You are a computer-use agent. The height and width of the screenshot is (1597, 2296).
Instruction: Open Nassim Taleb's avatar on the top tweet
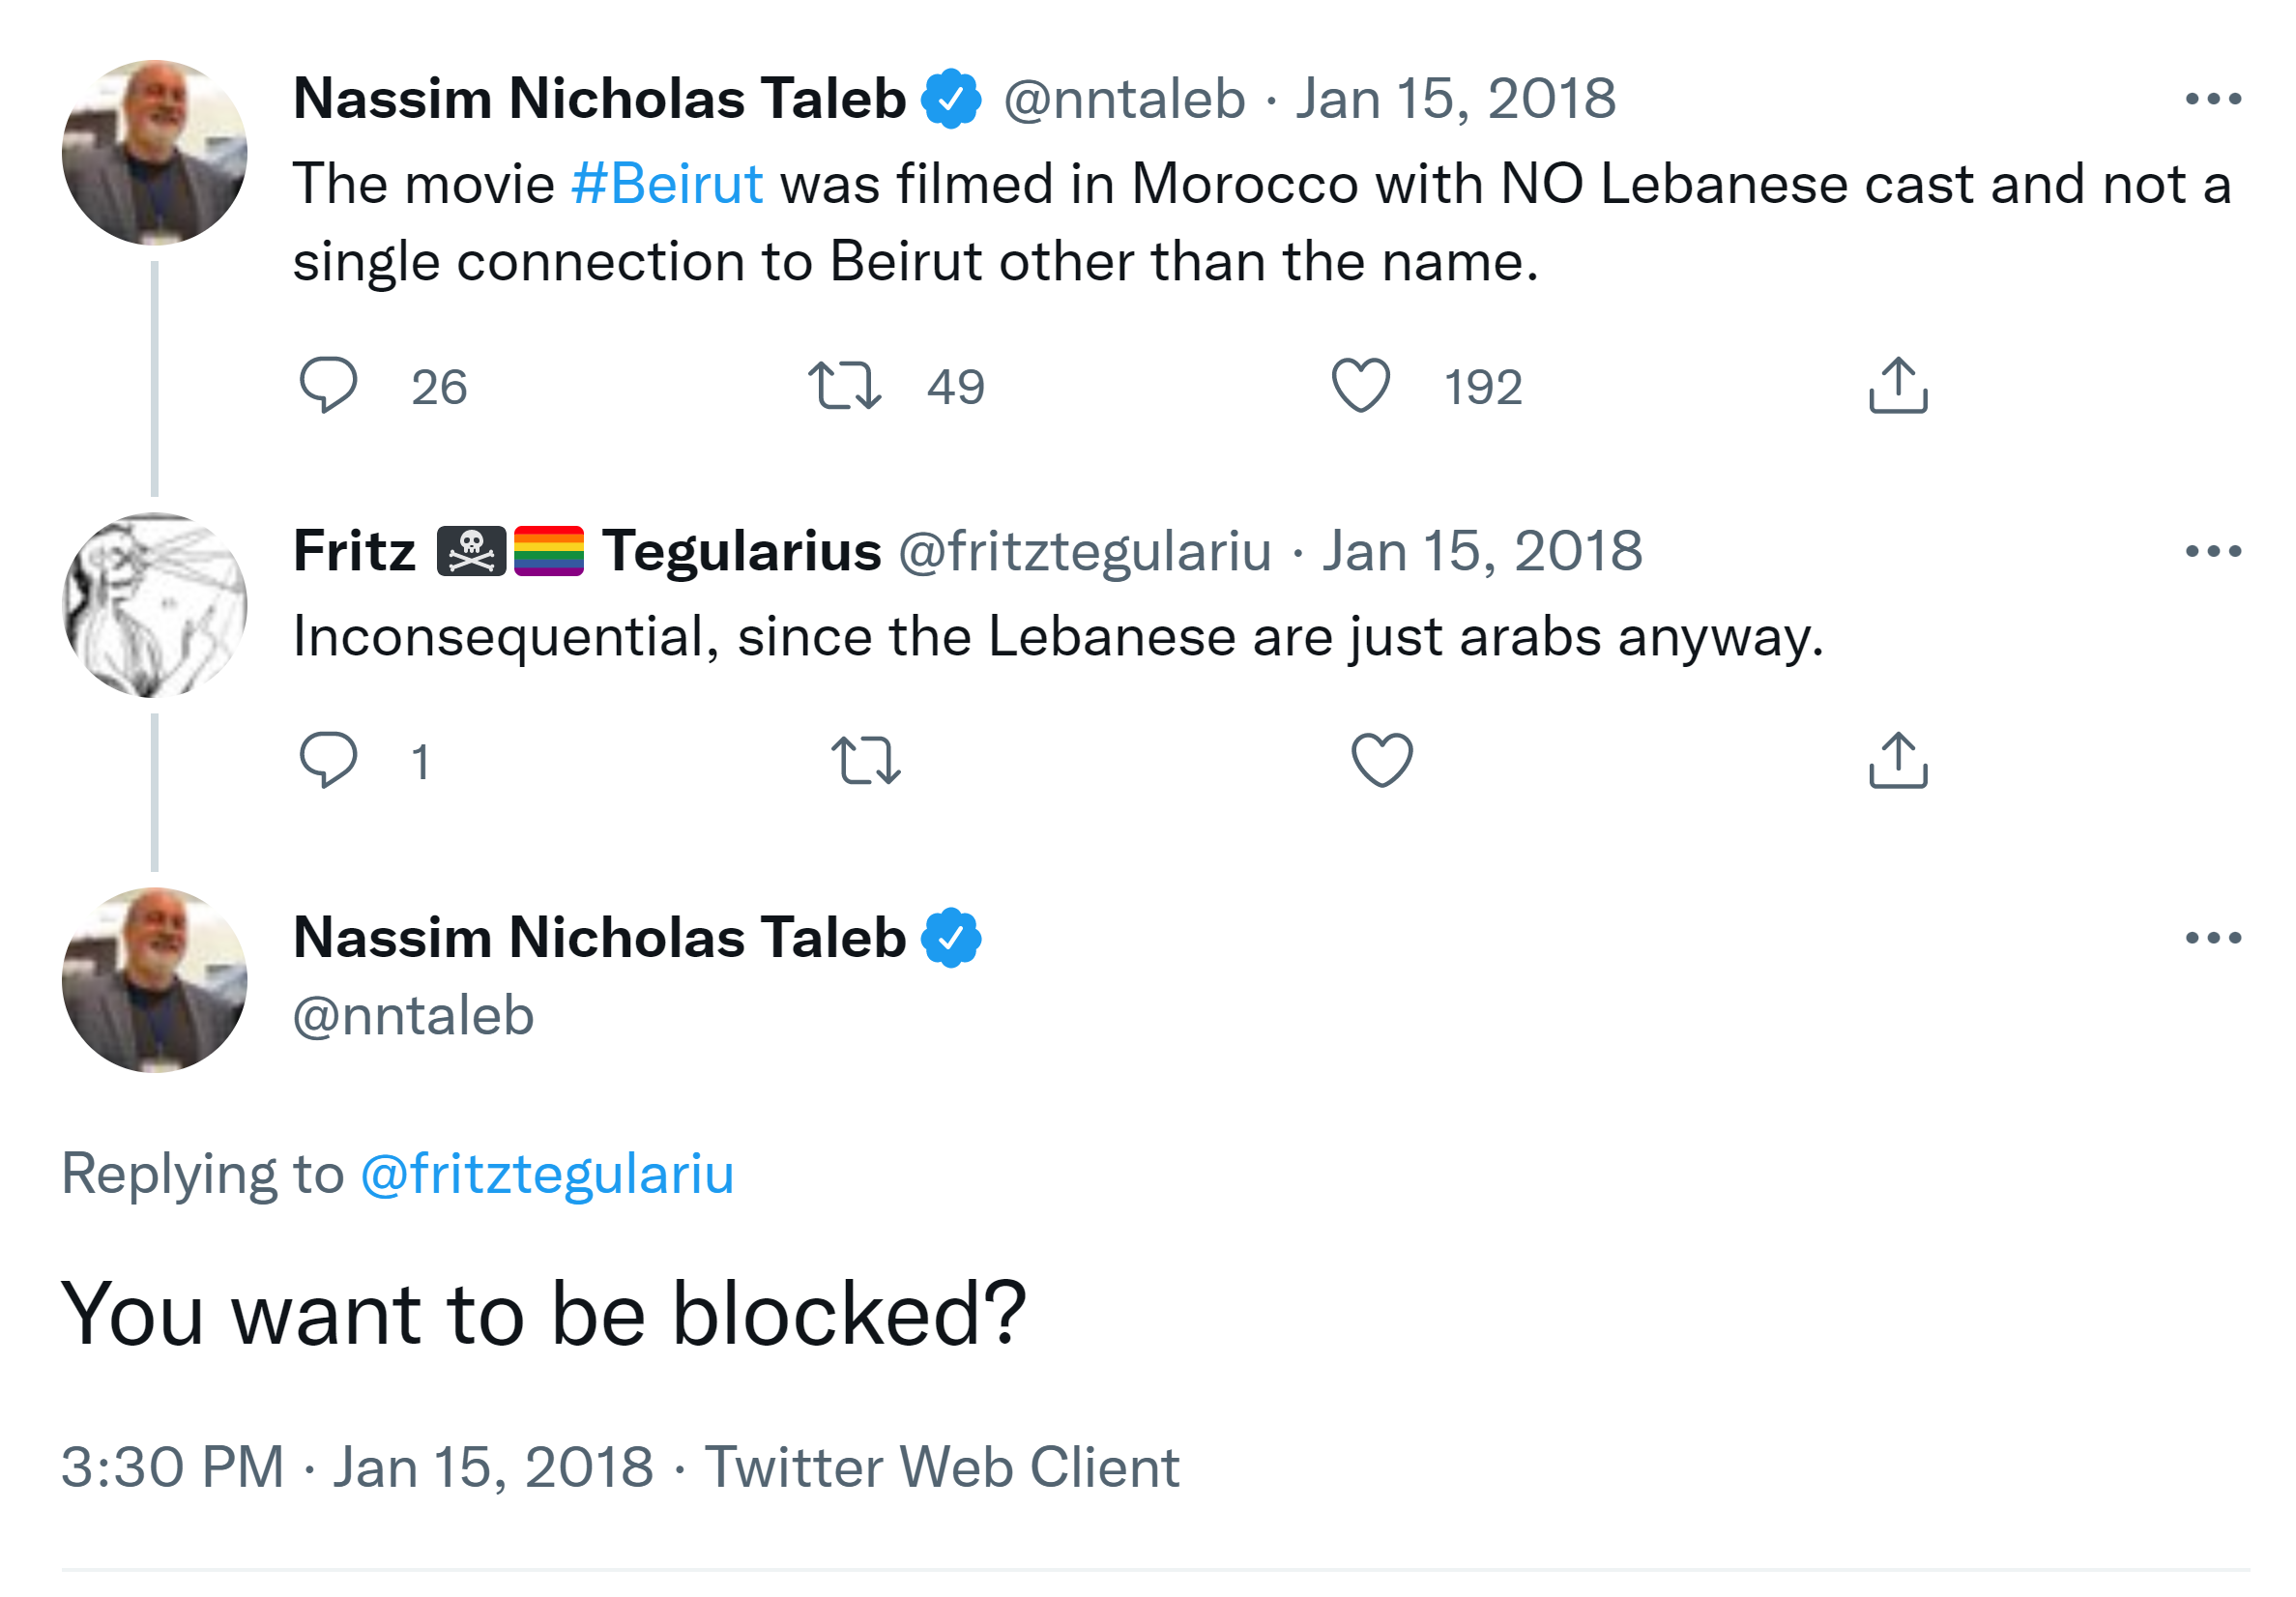coord(154,153)
